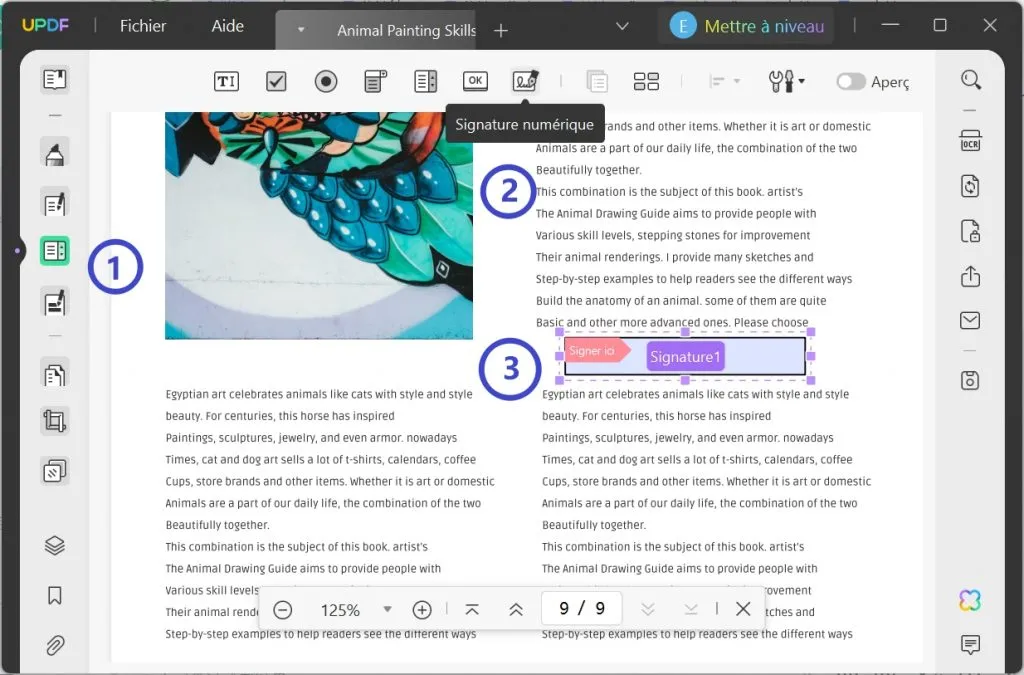Jump to the last page
This screenshot has width=1024, height=675.
pyautogui.click(x=690, y=610)
